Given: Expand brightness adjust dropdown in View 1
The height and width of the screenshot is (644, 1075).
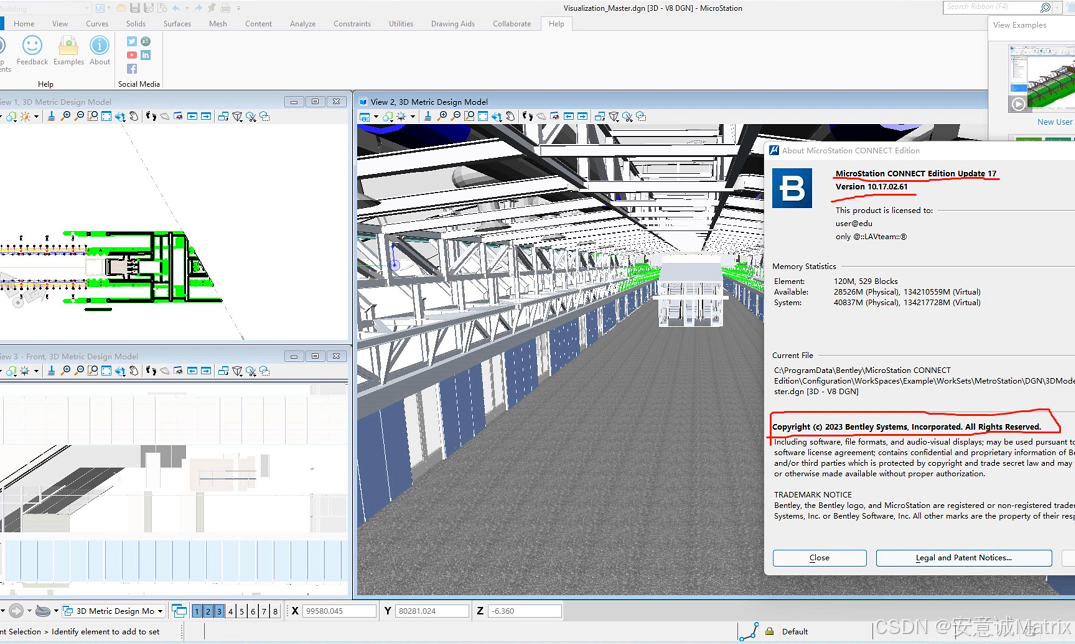Looking at the screenshot, I should 36,117.
